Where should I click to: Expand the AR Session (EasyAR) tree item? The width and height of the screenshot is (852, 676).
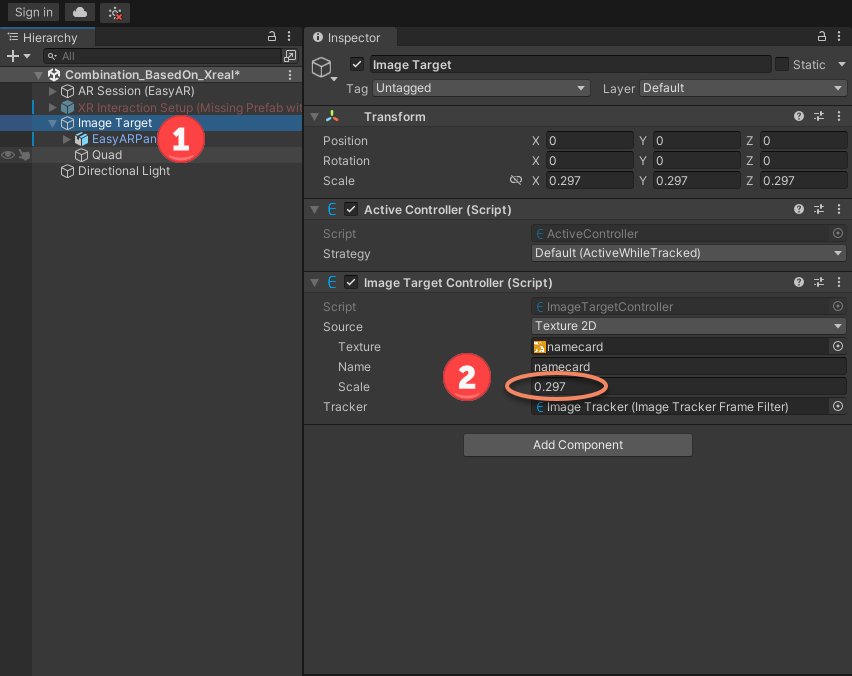point(54,91)
